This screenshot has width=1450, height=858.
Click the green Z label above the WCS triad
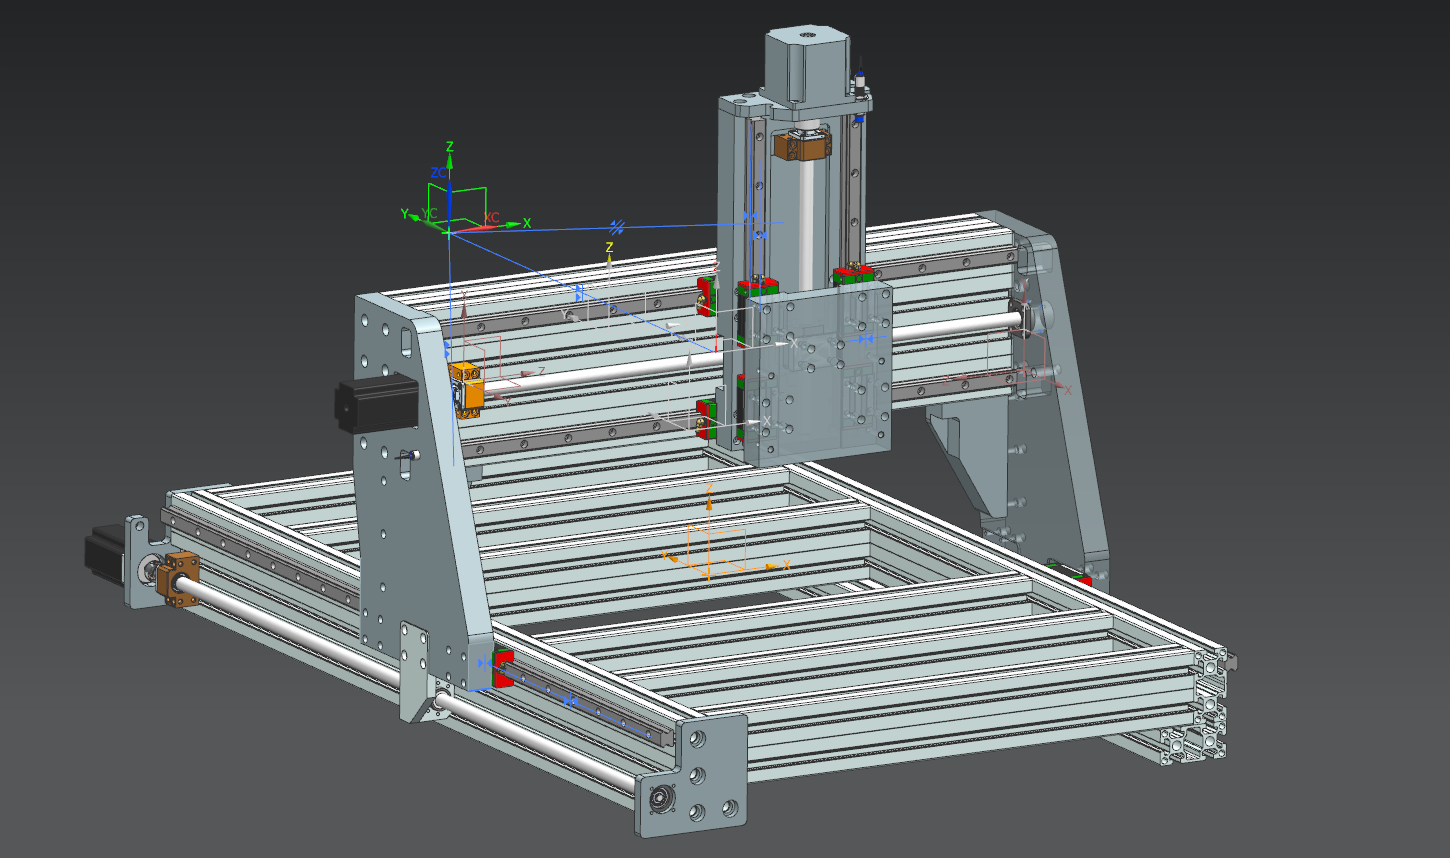point(450,147)
